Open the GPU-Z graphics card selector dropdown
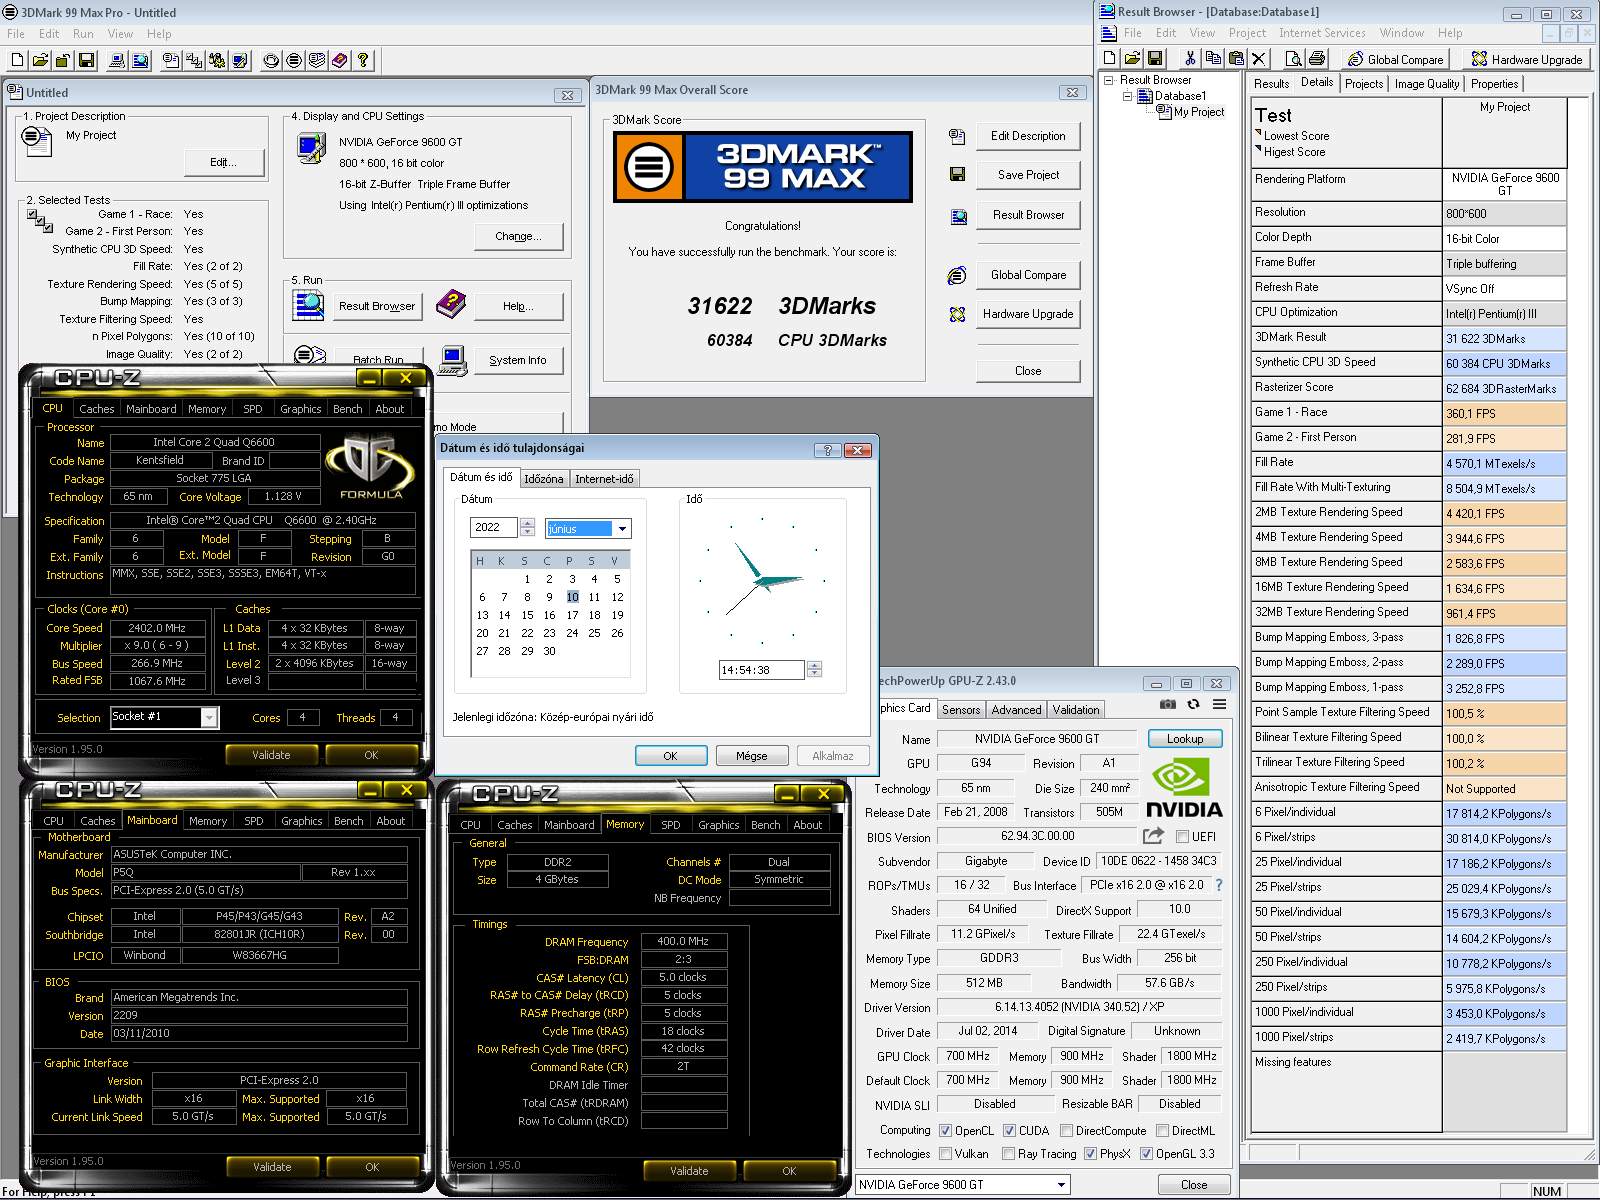This screenshot has height=1200, width=1600. [x=1061, y=1185]
